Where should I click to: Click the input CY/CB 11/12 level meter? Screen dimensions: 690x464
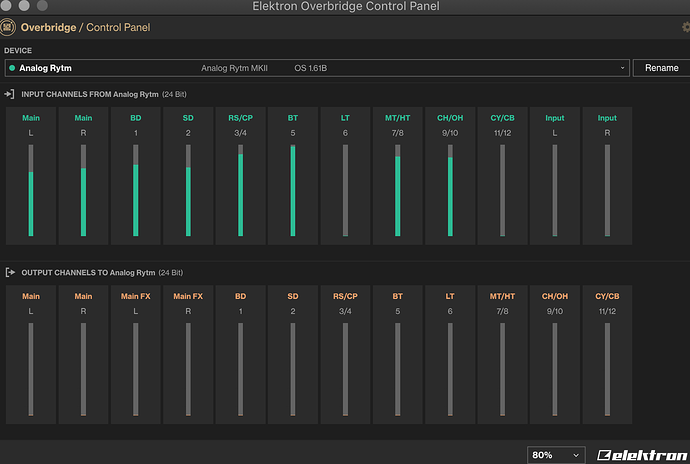point(503,190)
